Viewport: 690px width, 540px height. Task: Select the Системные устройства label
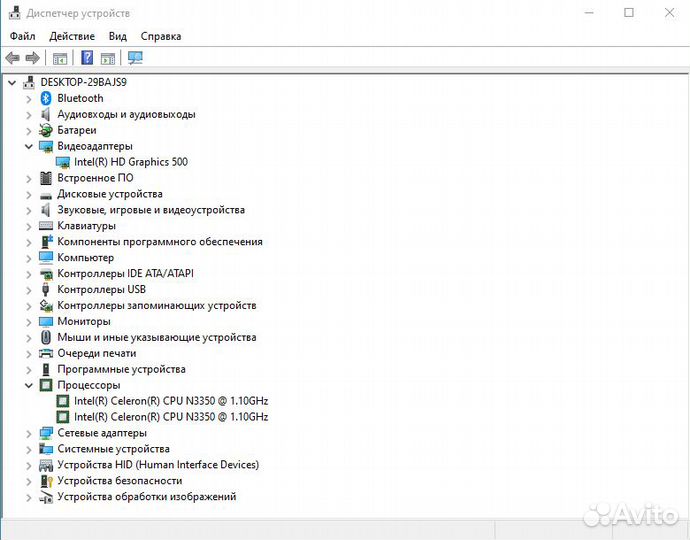(114, 449)
